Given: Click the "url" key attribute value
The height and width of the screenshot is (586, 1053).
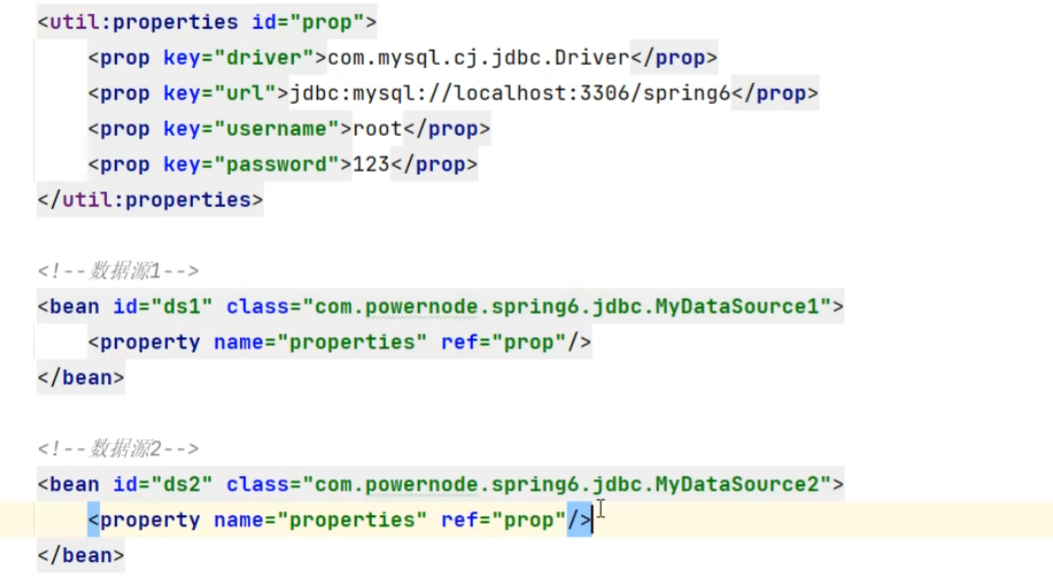Looking at the screenshot, I should point(245,94).
